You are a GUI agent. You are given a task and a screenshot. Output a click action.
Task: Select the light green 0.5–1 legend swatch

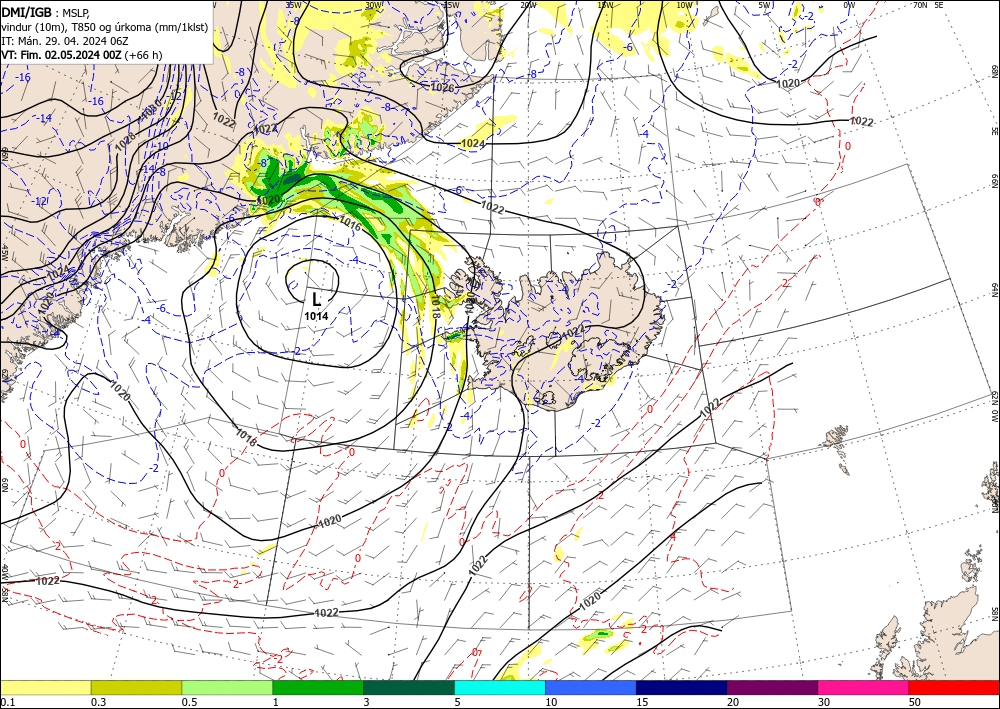point(227,687)
